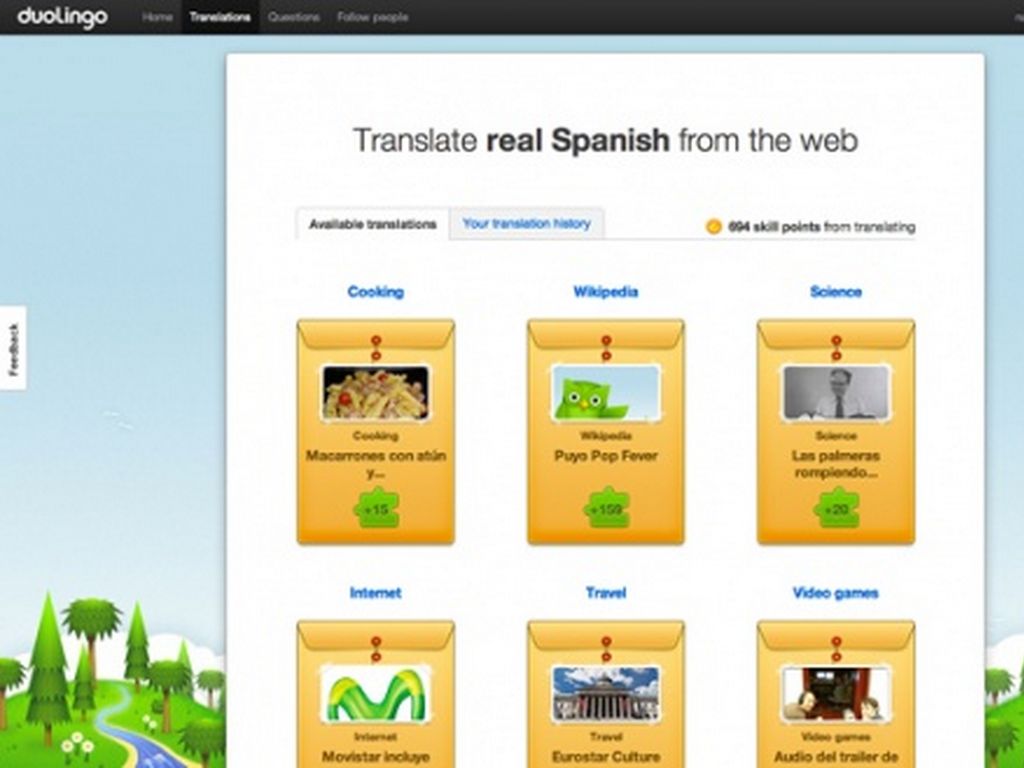Viewport: 1024px width, 768px height.
Task: Open the Movistar logo thumbnail
Action: 376,694
